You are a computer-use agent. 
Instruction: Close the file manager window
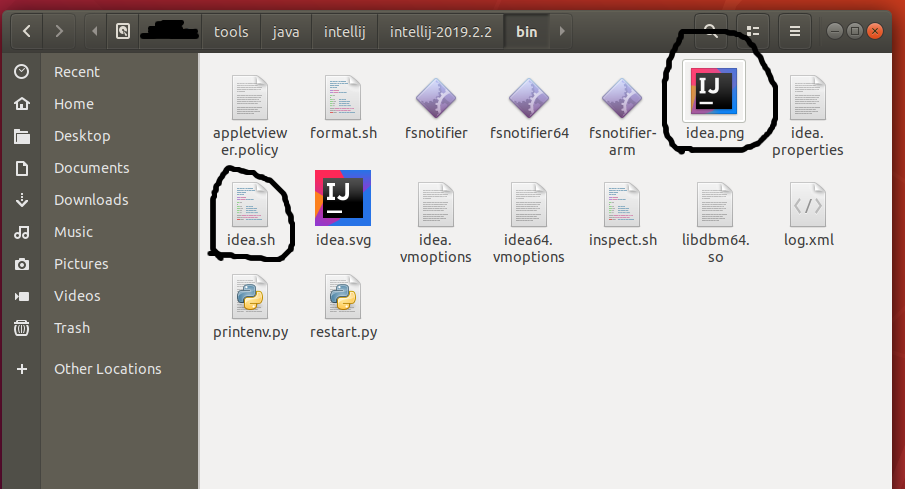875,31
